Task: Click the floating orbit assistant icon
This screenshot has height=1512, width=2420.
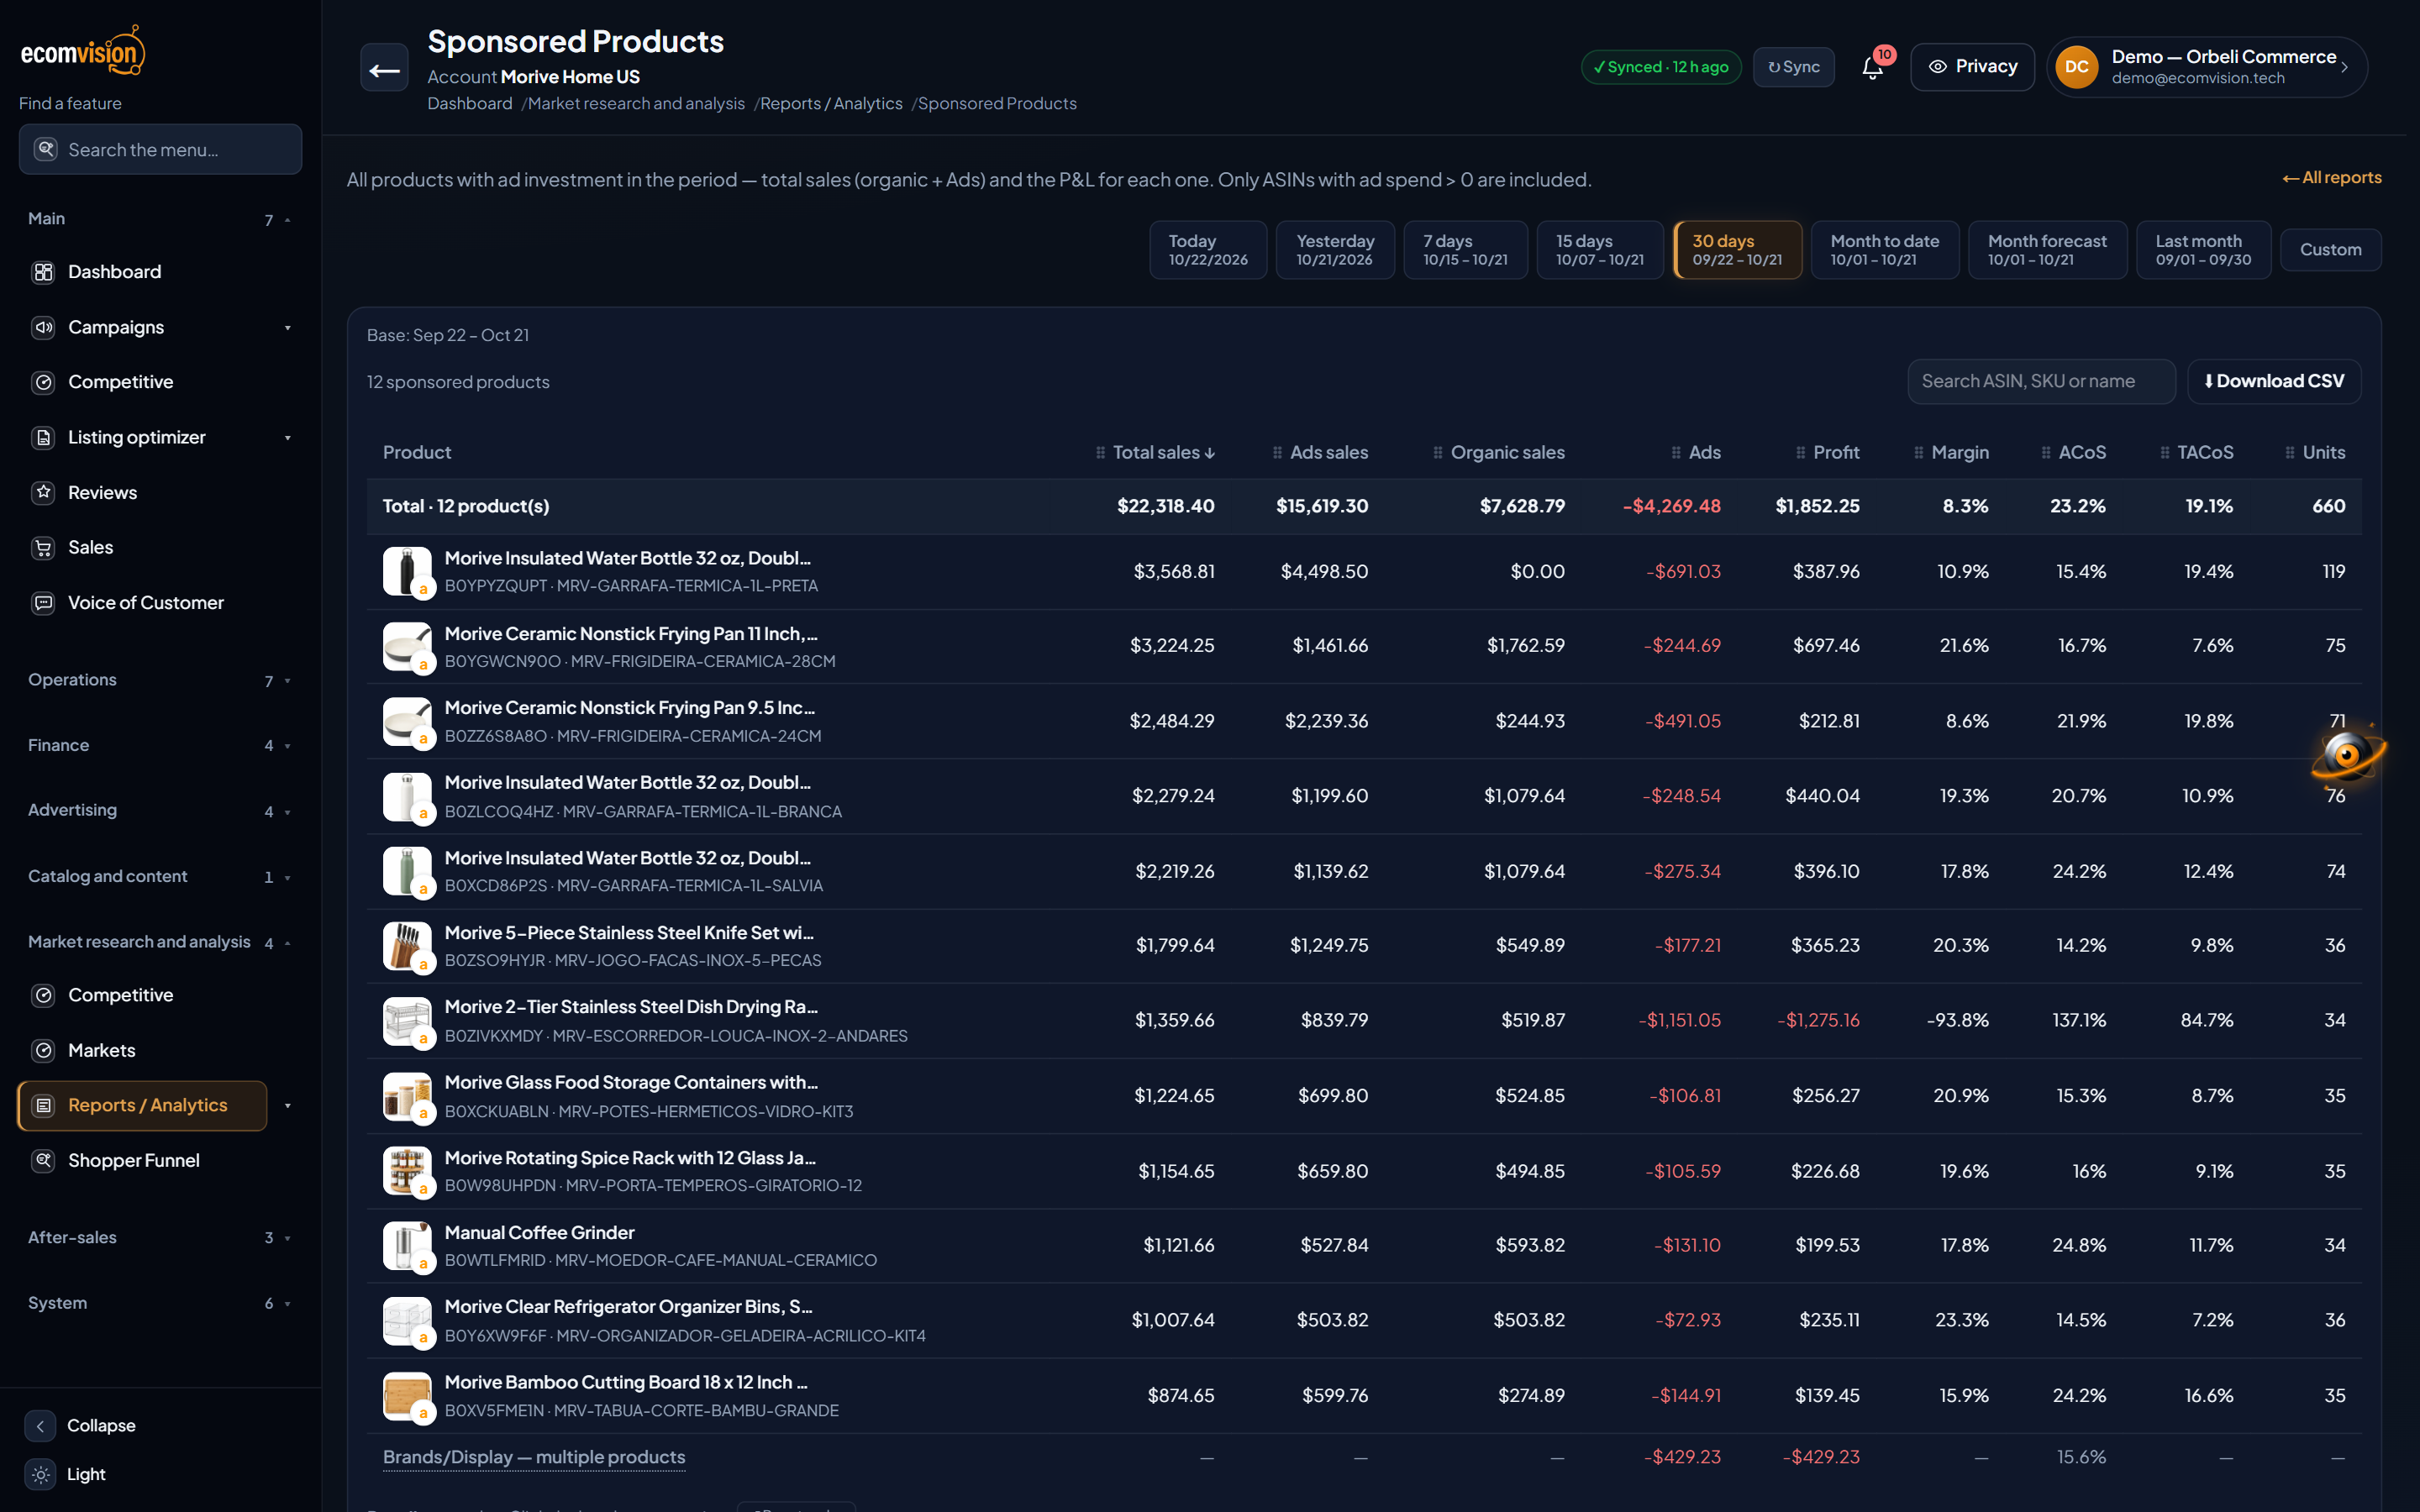Action: point(2347,755)
